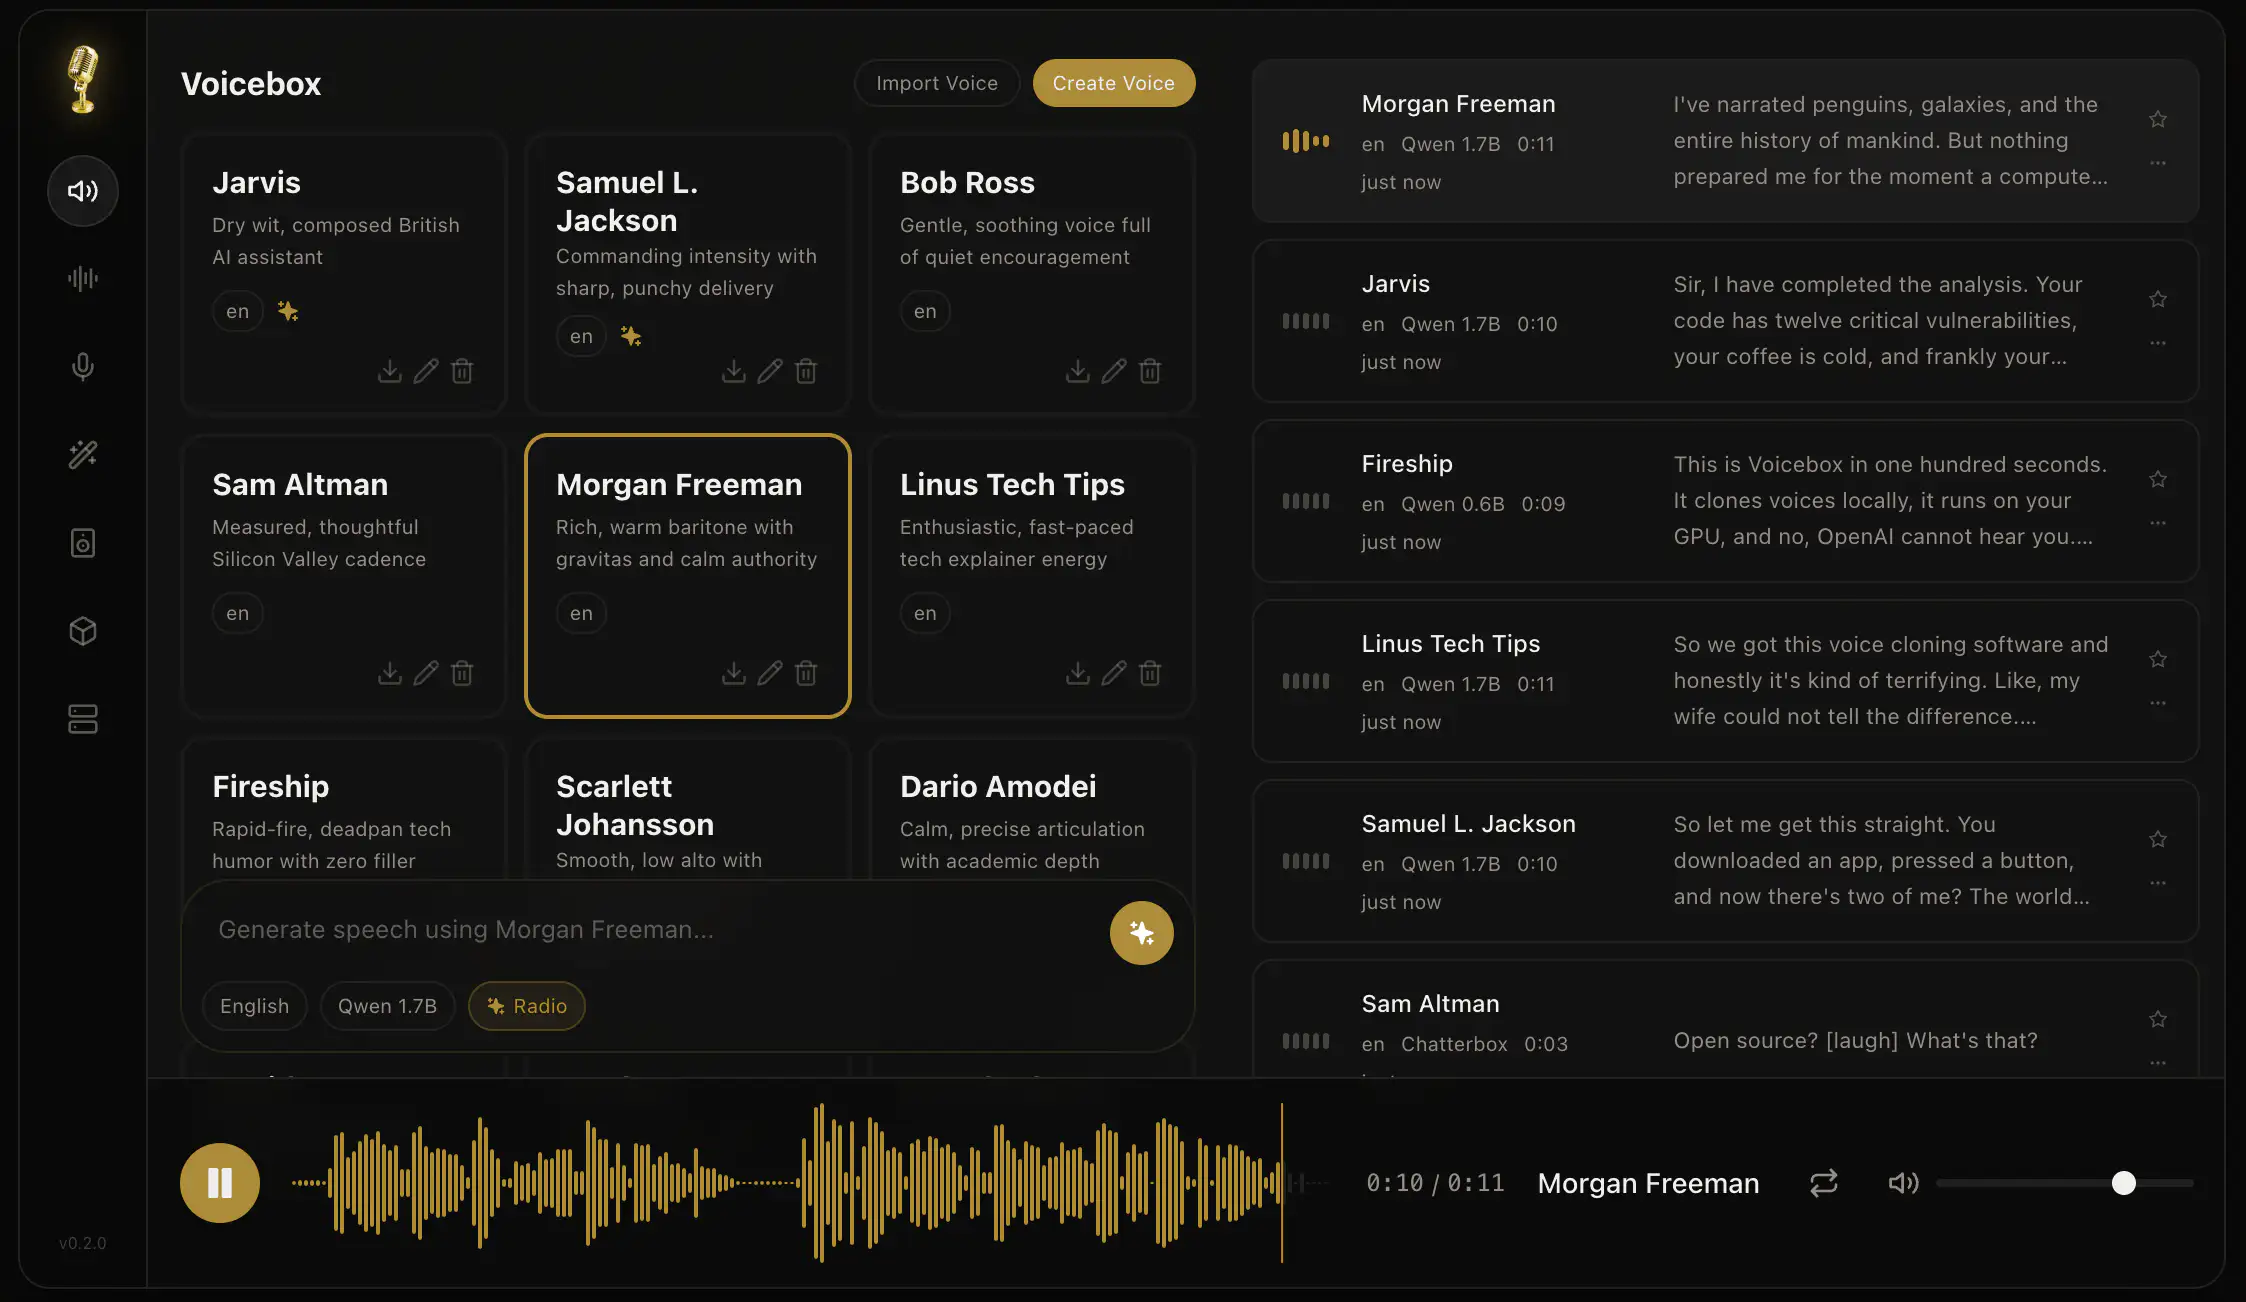Click the Import Voice button

click(x=936, y=83)
